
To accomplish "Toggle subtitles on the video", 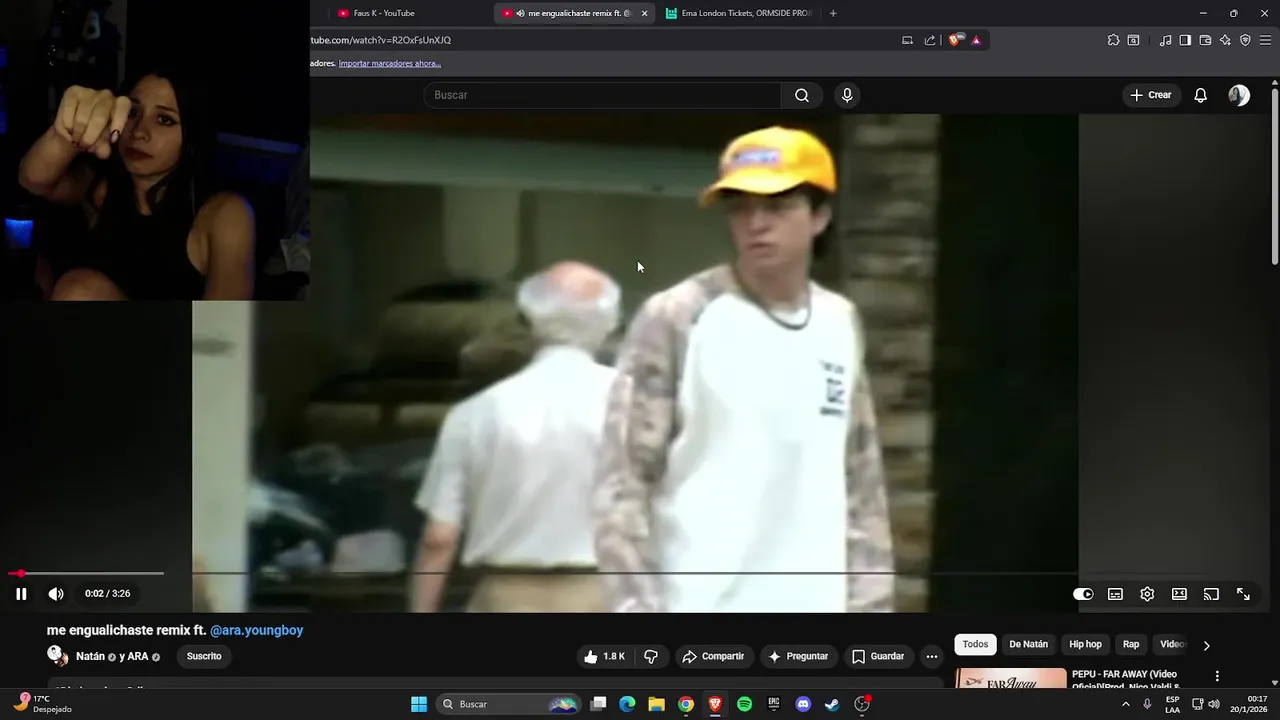I will pos(1115,594).
